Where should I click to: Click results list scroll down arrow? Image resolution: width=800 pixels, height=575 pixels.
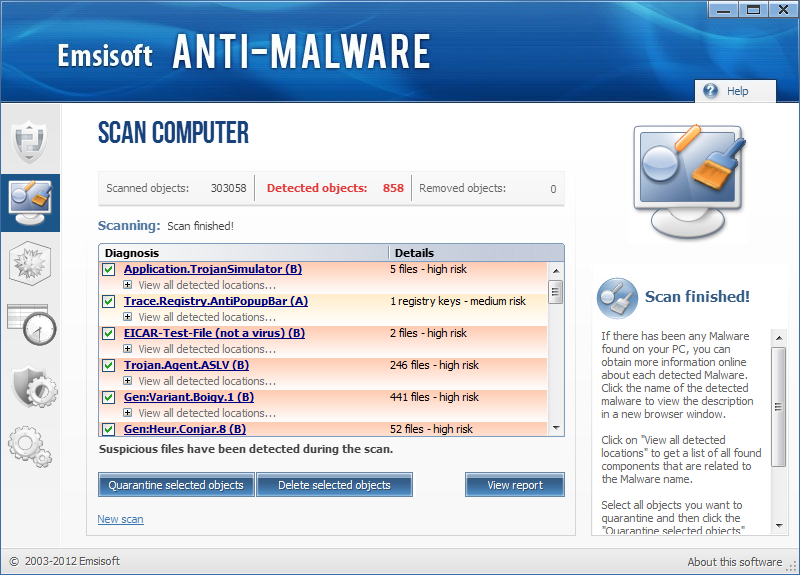click(556, 428)
